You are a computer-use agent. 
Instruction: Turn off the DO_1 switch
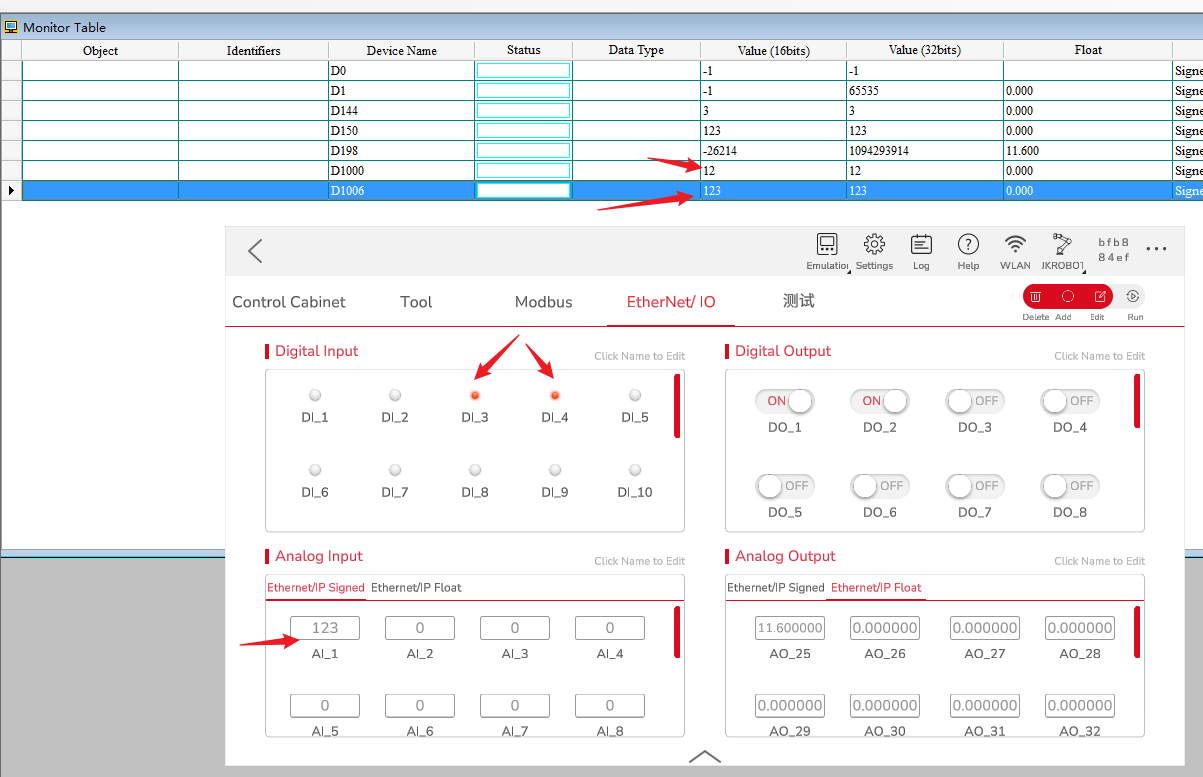coord(784,401)
